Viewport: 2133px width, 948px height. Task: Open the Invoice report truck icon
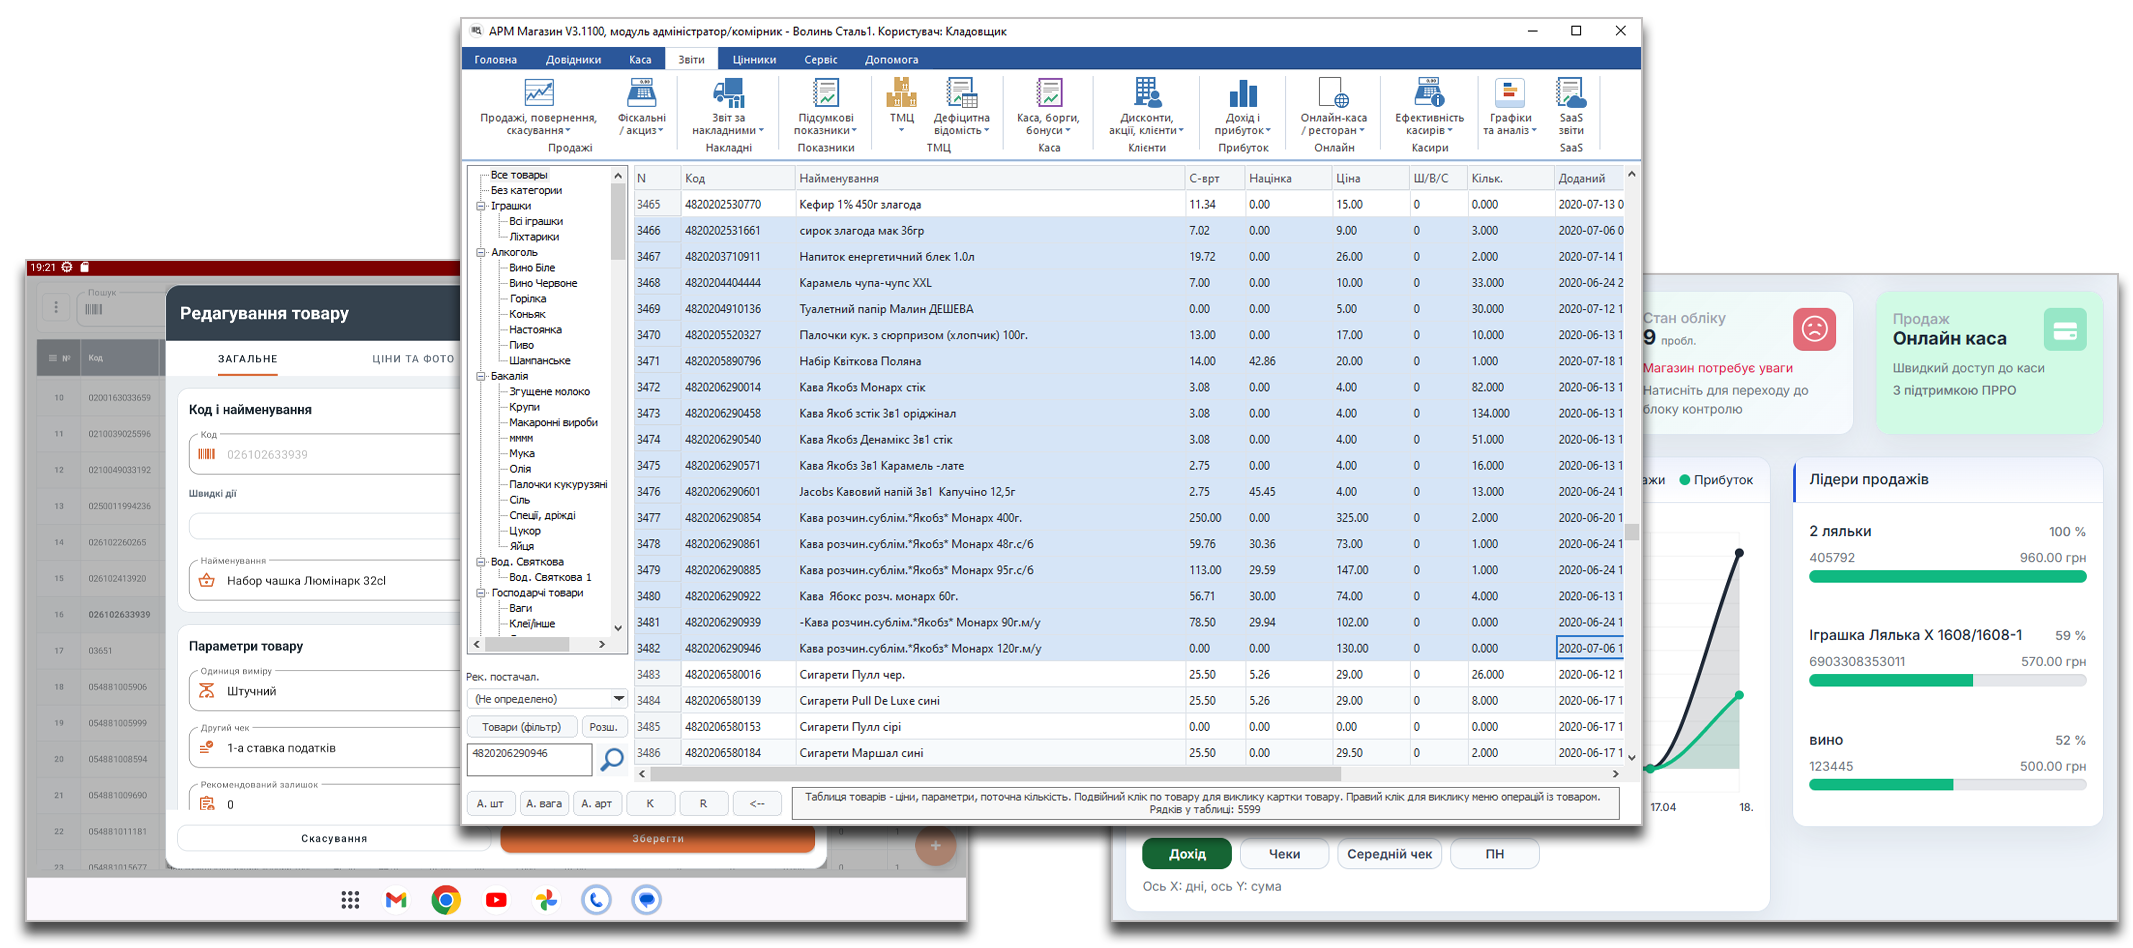[x=728, y=93]
